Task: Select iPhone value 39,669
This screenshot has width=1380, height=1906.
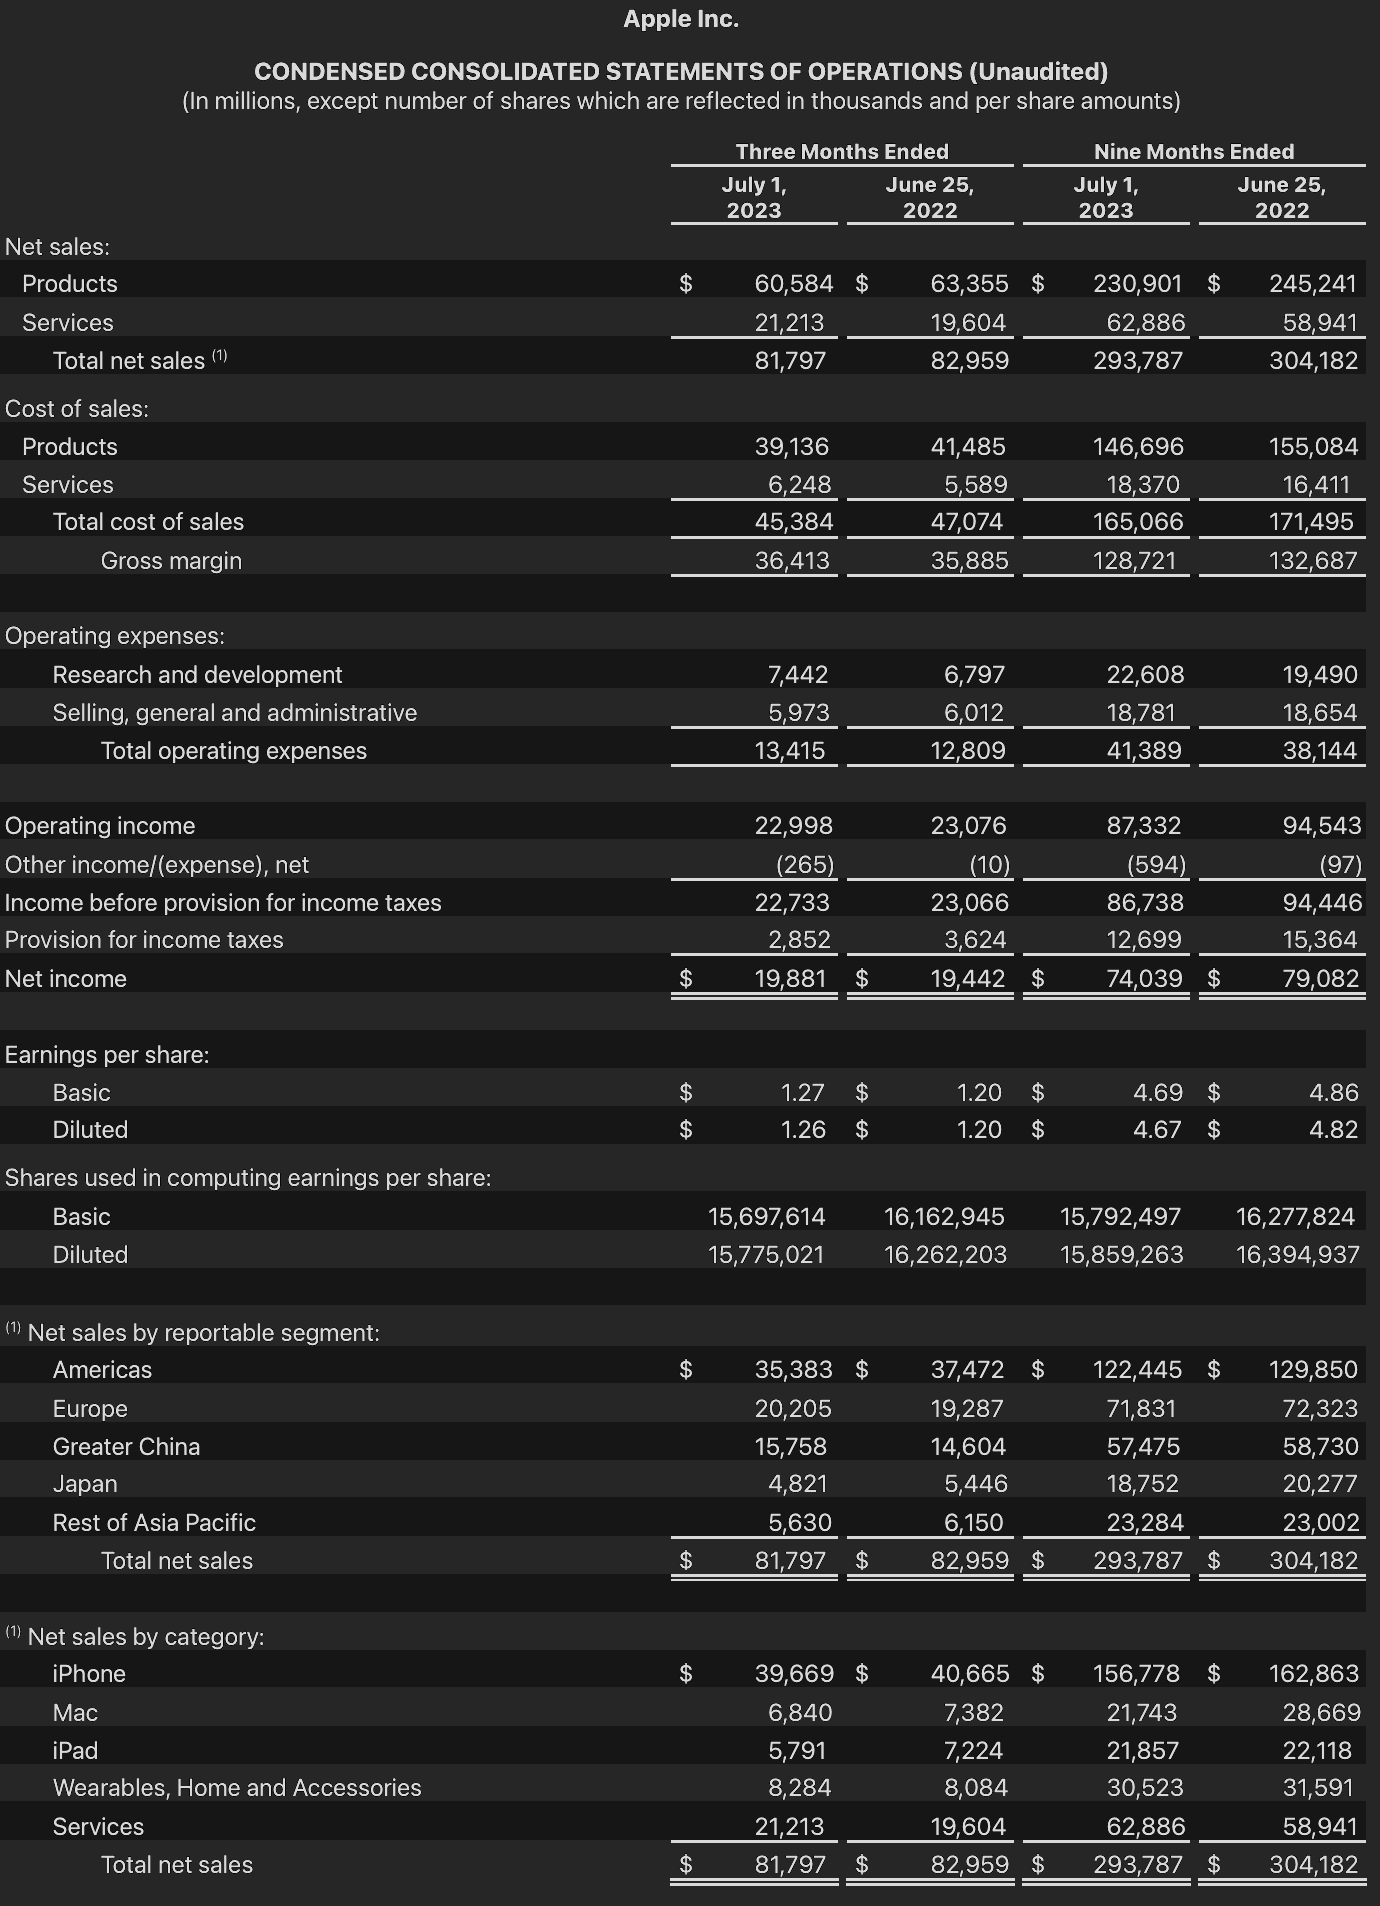Action: coord(794,1674)
